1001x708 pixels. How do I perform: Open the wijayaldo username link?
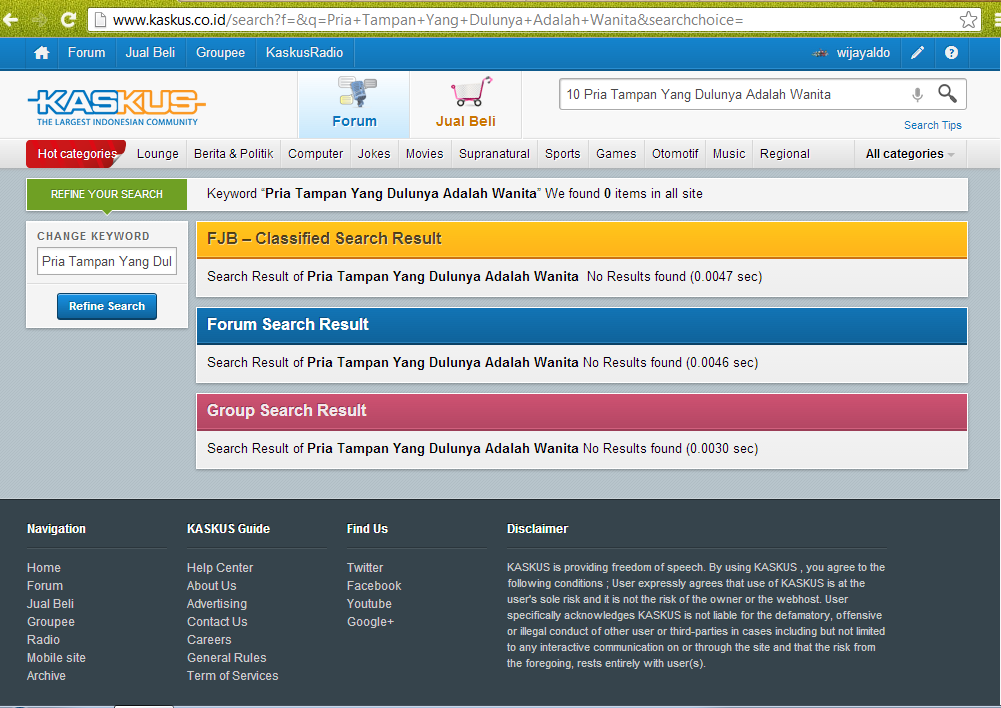click(863, 53)
